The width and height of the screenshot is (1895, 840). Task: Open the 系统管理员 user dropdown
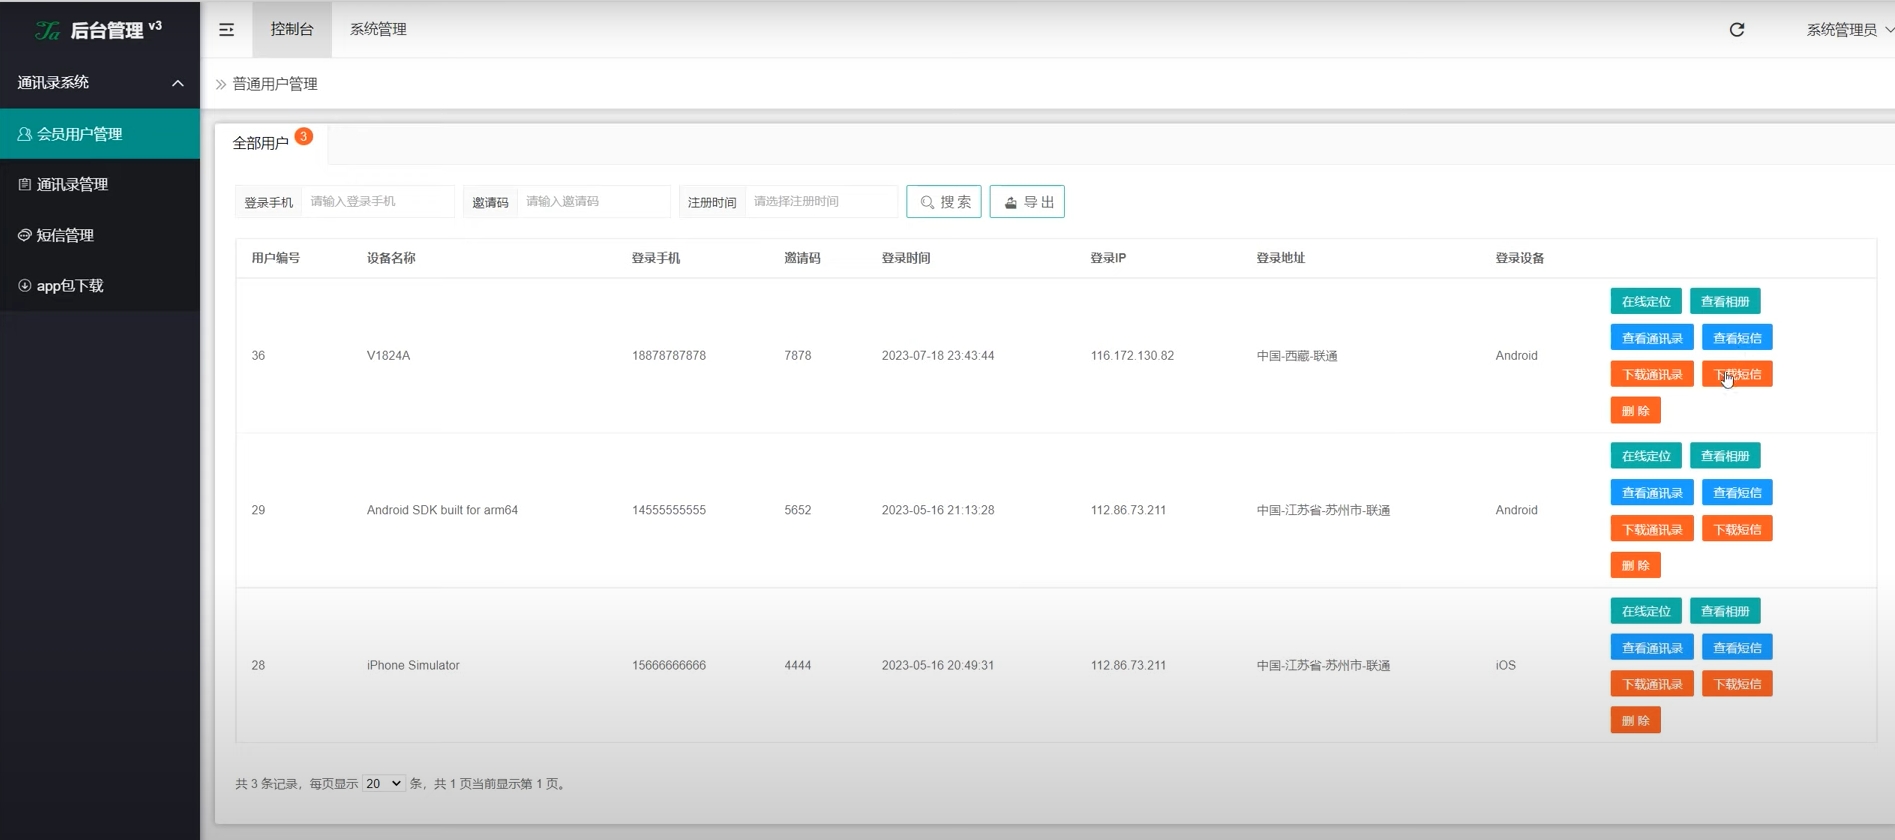pyautogui.click(x=1849, y=30)
